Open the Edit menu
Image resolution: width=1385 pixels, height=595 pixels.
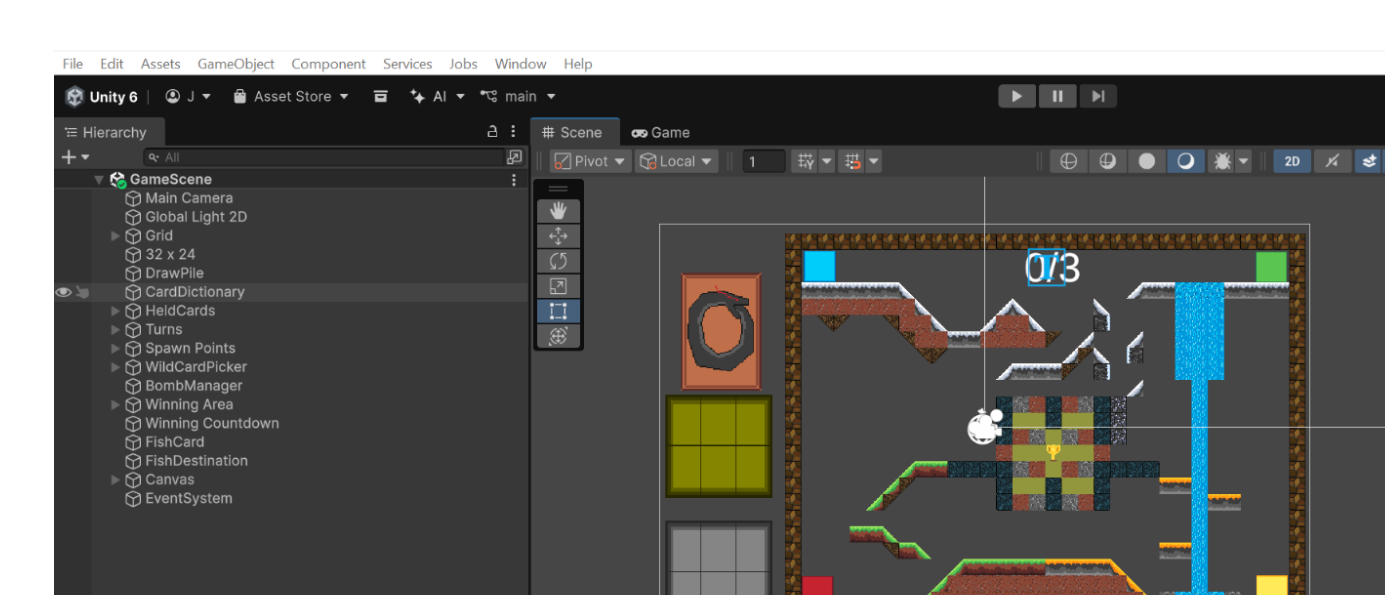click(112, 64)
